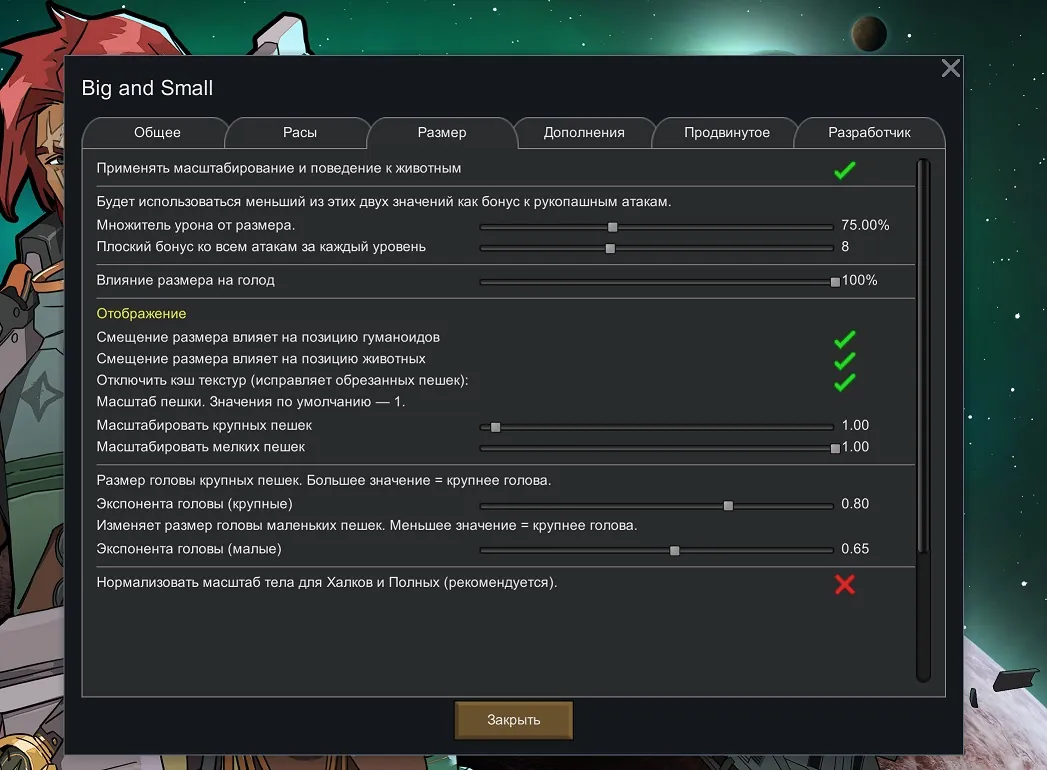Screen dimensions: 1047x770
Task: Click the Закрыть button
Action: 514,720
